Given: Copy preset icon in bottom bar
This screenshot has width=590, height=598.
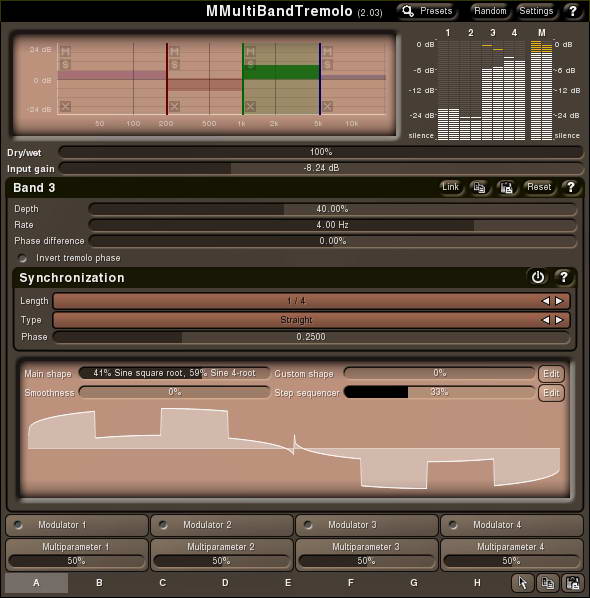Looking at the screenshot, I should pyautogui.click(x=548, y=583).
